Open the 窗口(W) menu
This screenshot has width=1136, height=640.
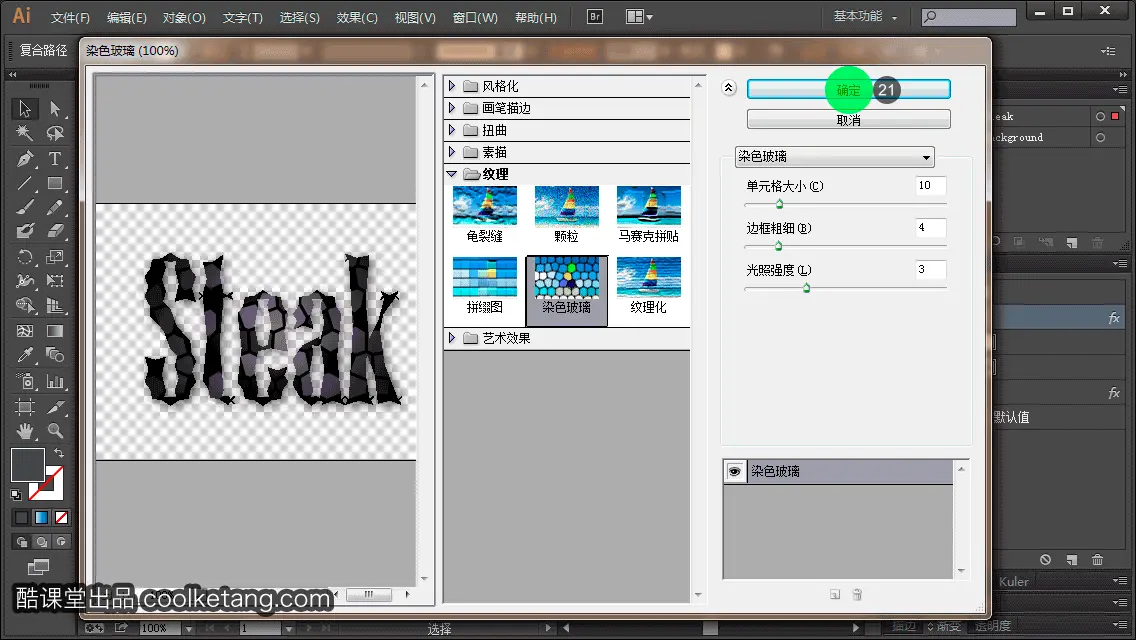[475, 17]
